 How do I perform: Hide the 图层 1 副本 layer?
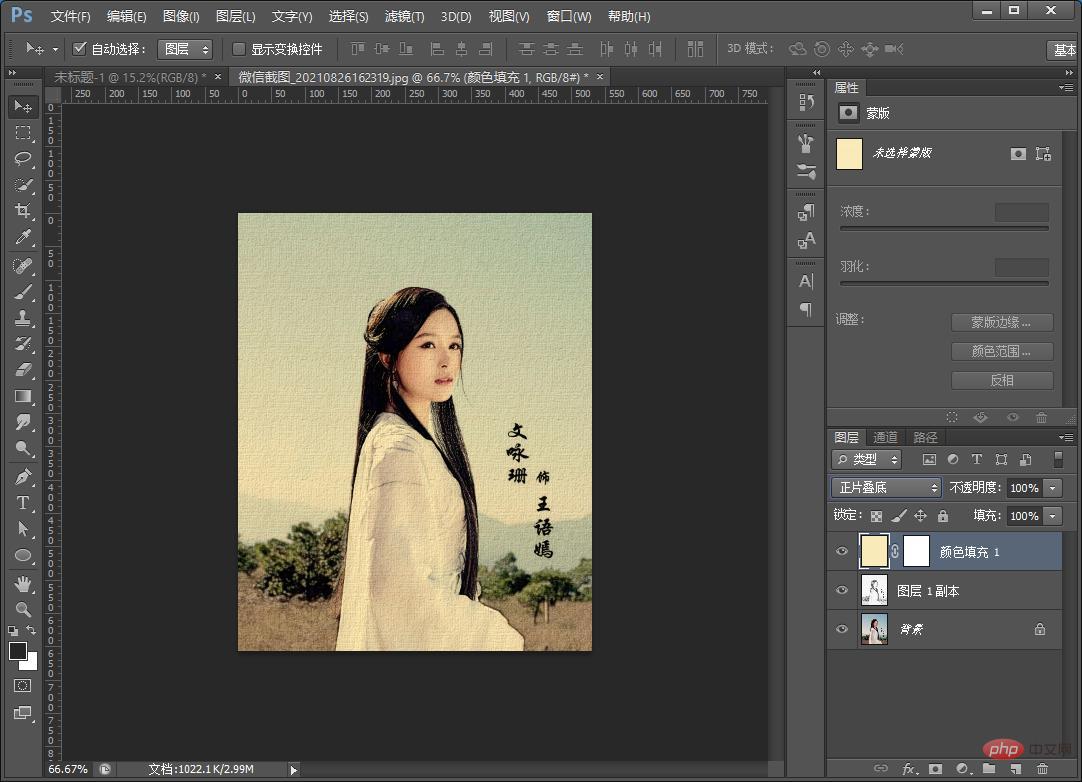tap(842, 590)
